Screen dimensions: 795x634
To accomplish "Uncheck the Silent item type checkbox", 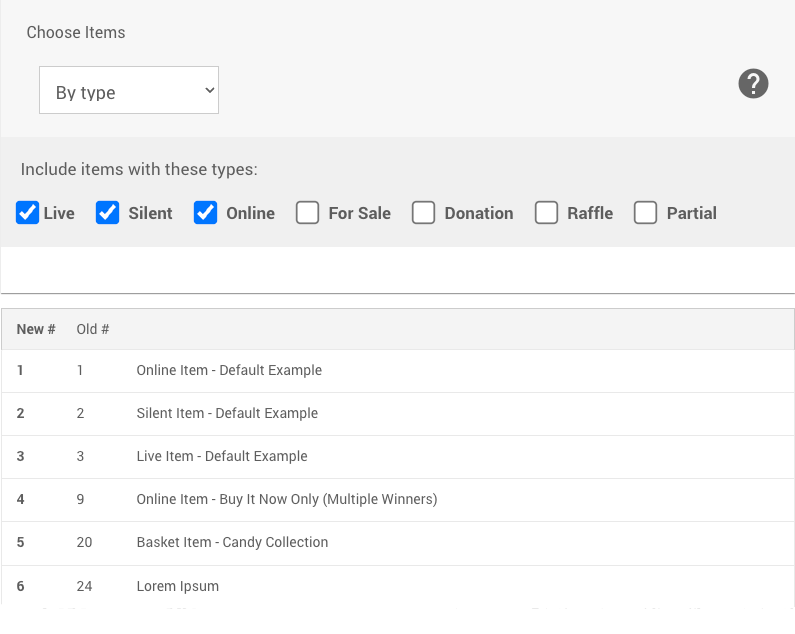I will 108,213.
